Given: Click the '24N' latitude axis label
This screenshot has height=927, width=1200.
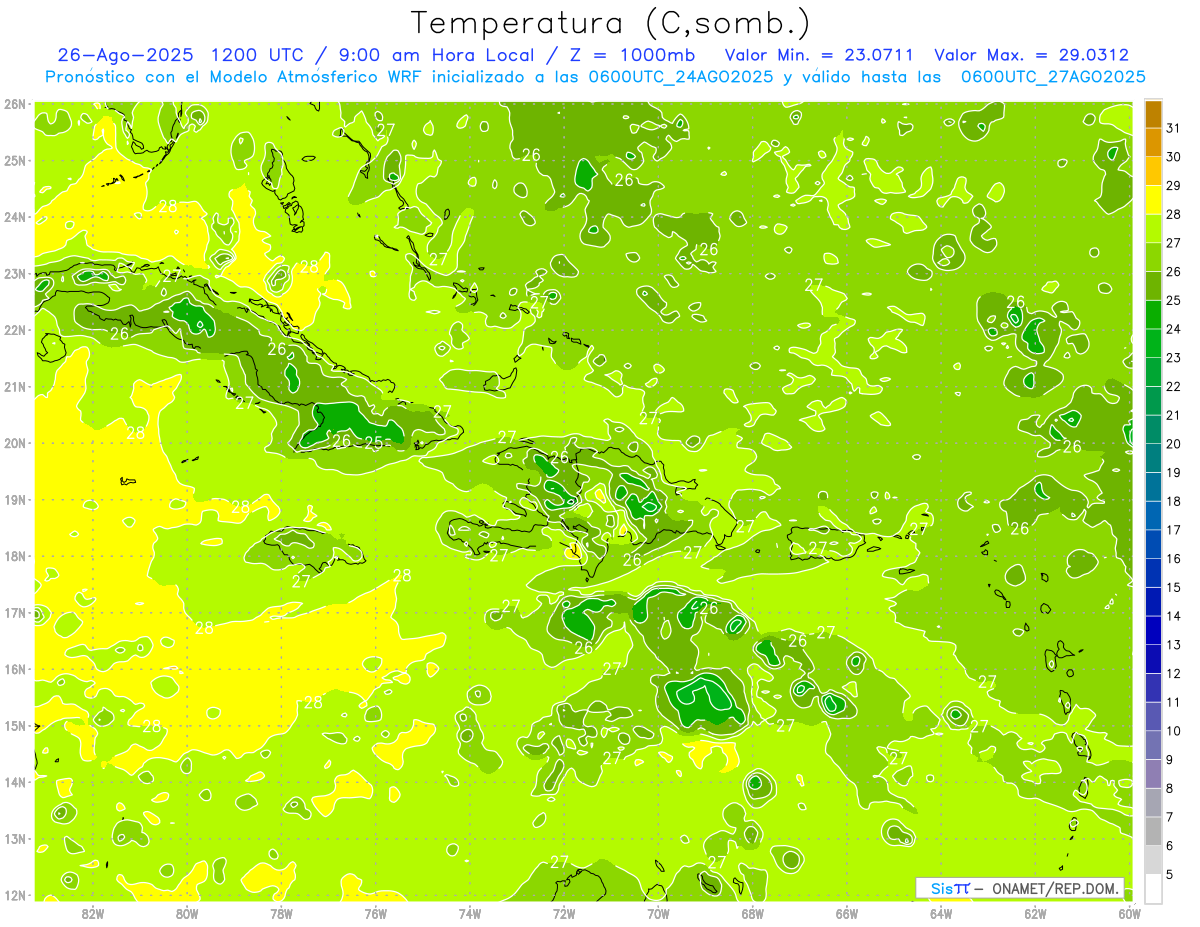Looking at the screenshot, I should pyautogui.click(x=14, y=217).
